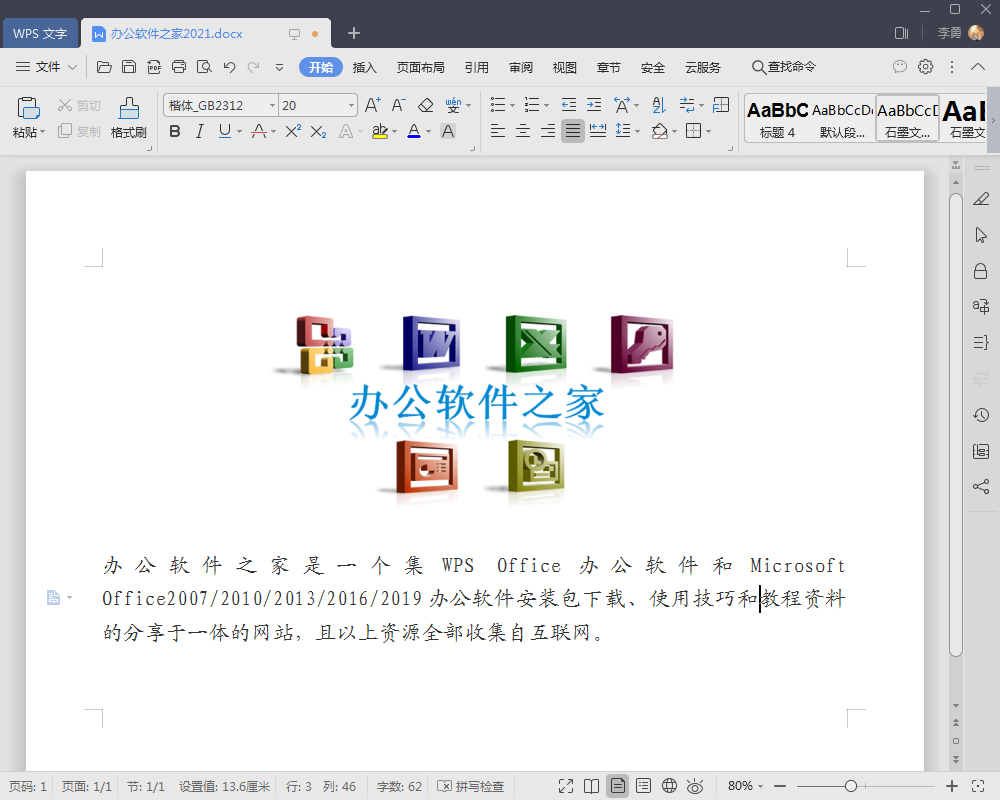Apply yellow highlight color

point(379,131)
